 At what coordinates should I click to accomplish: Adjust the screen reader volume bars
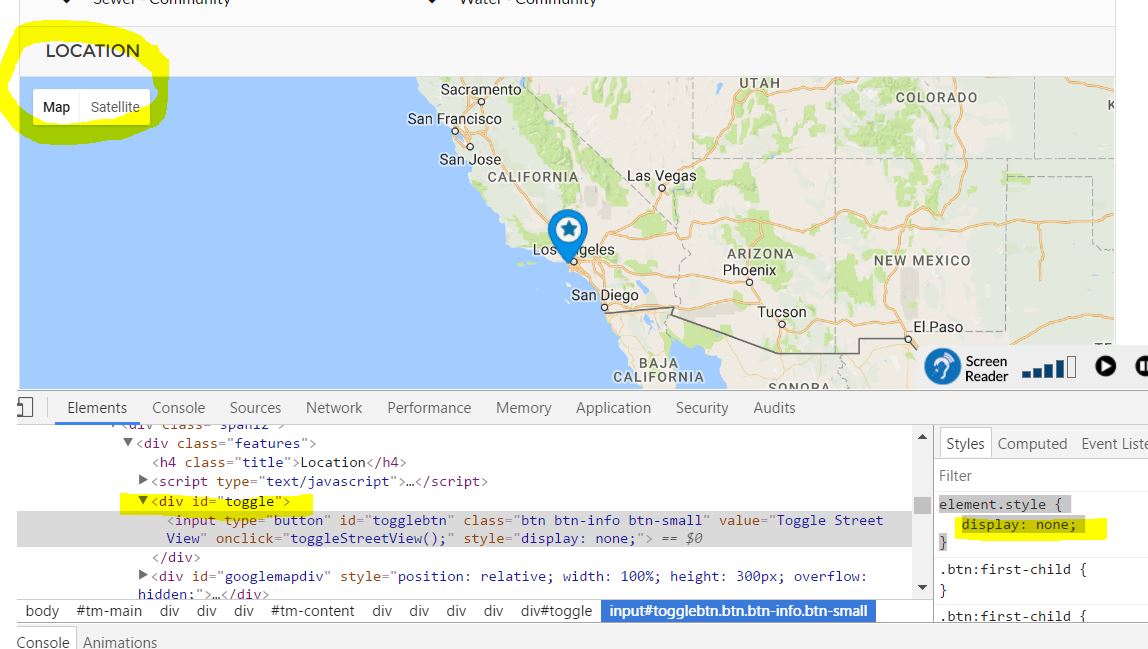[x=1049, y=367]
